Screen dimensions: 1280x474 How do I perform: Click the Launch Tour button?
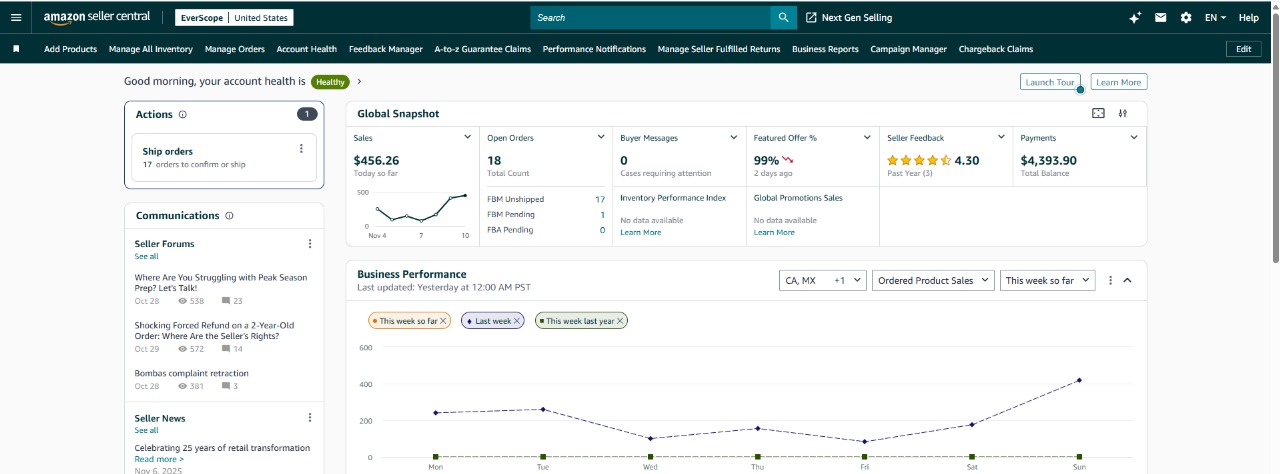[1049, 82]
